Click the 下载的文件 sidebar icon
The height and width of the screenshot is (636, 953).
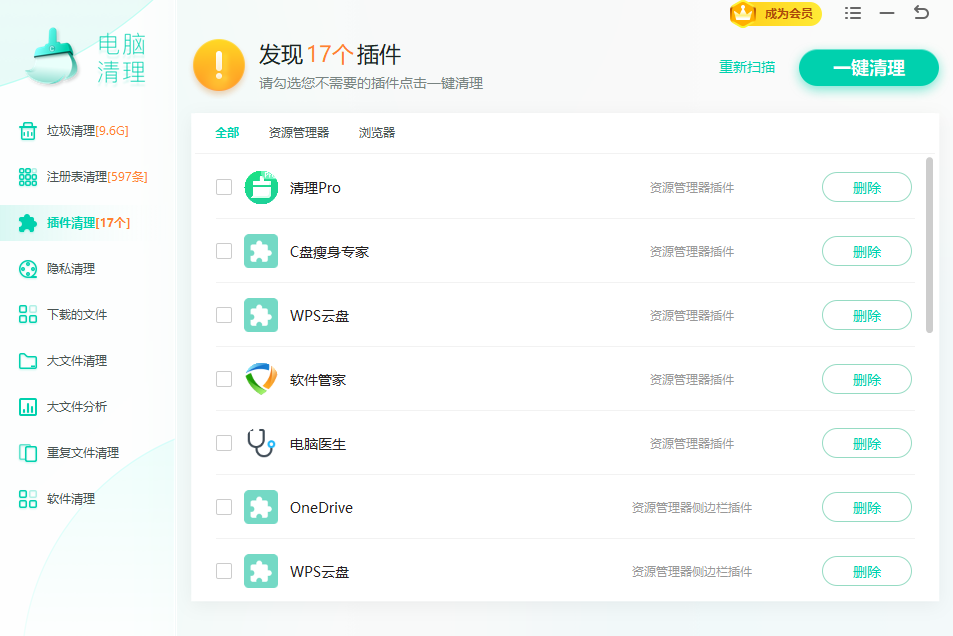tap(28, 315)
